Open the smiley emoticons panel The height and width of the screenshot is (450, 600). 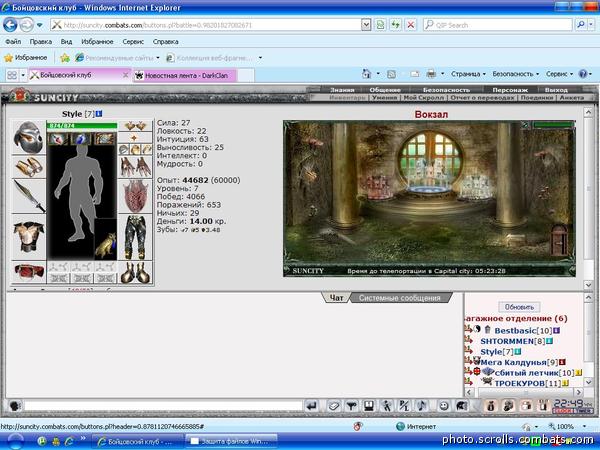pos(444,406)
